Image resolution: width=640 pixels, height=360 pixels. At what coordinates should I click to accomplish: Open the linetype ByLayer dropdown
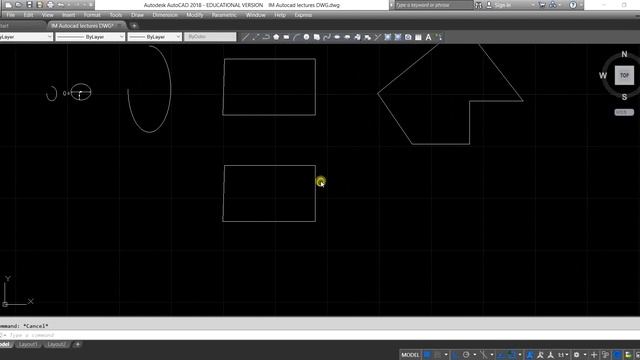pos(90,37)
